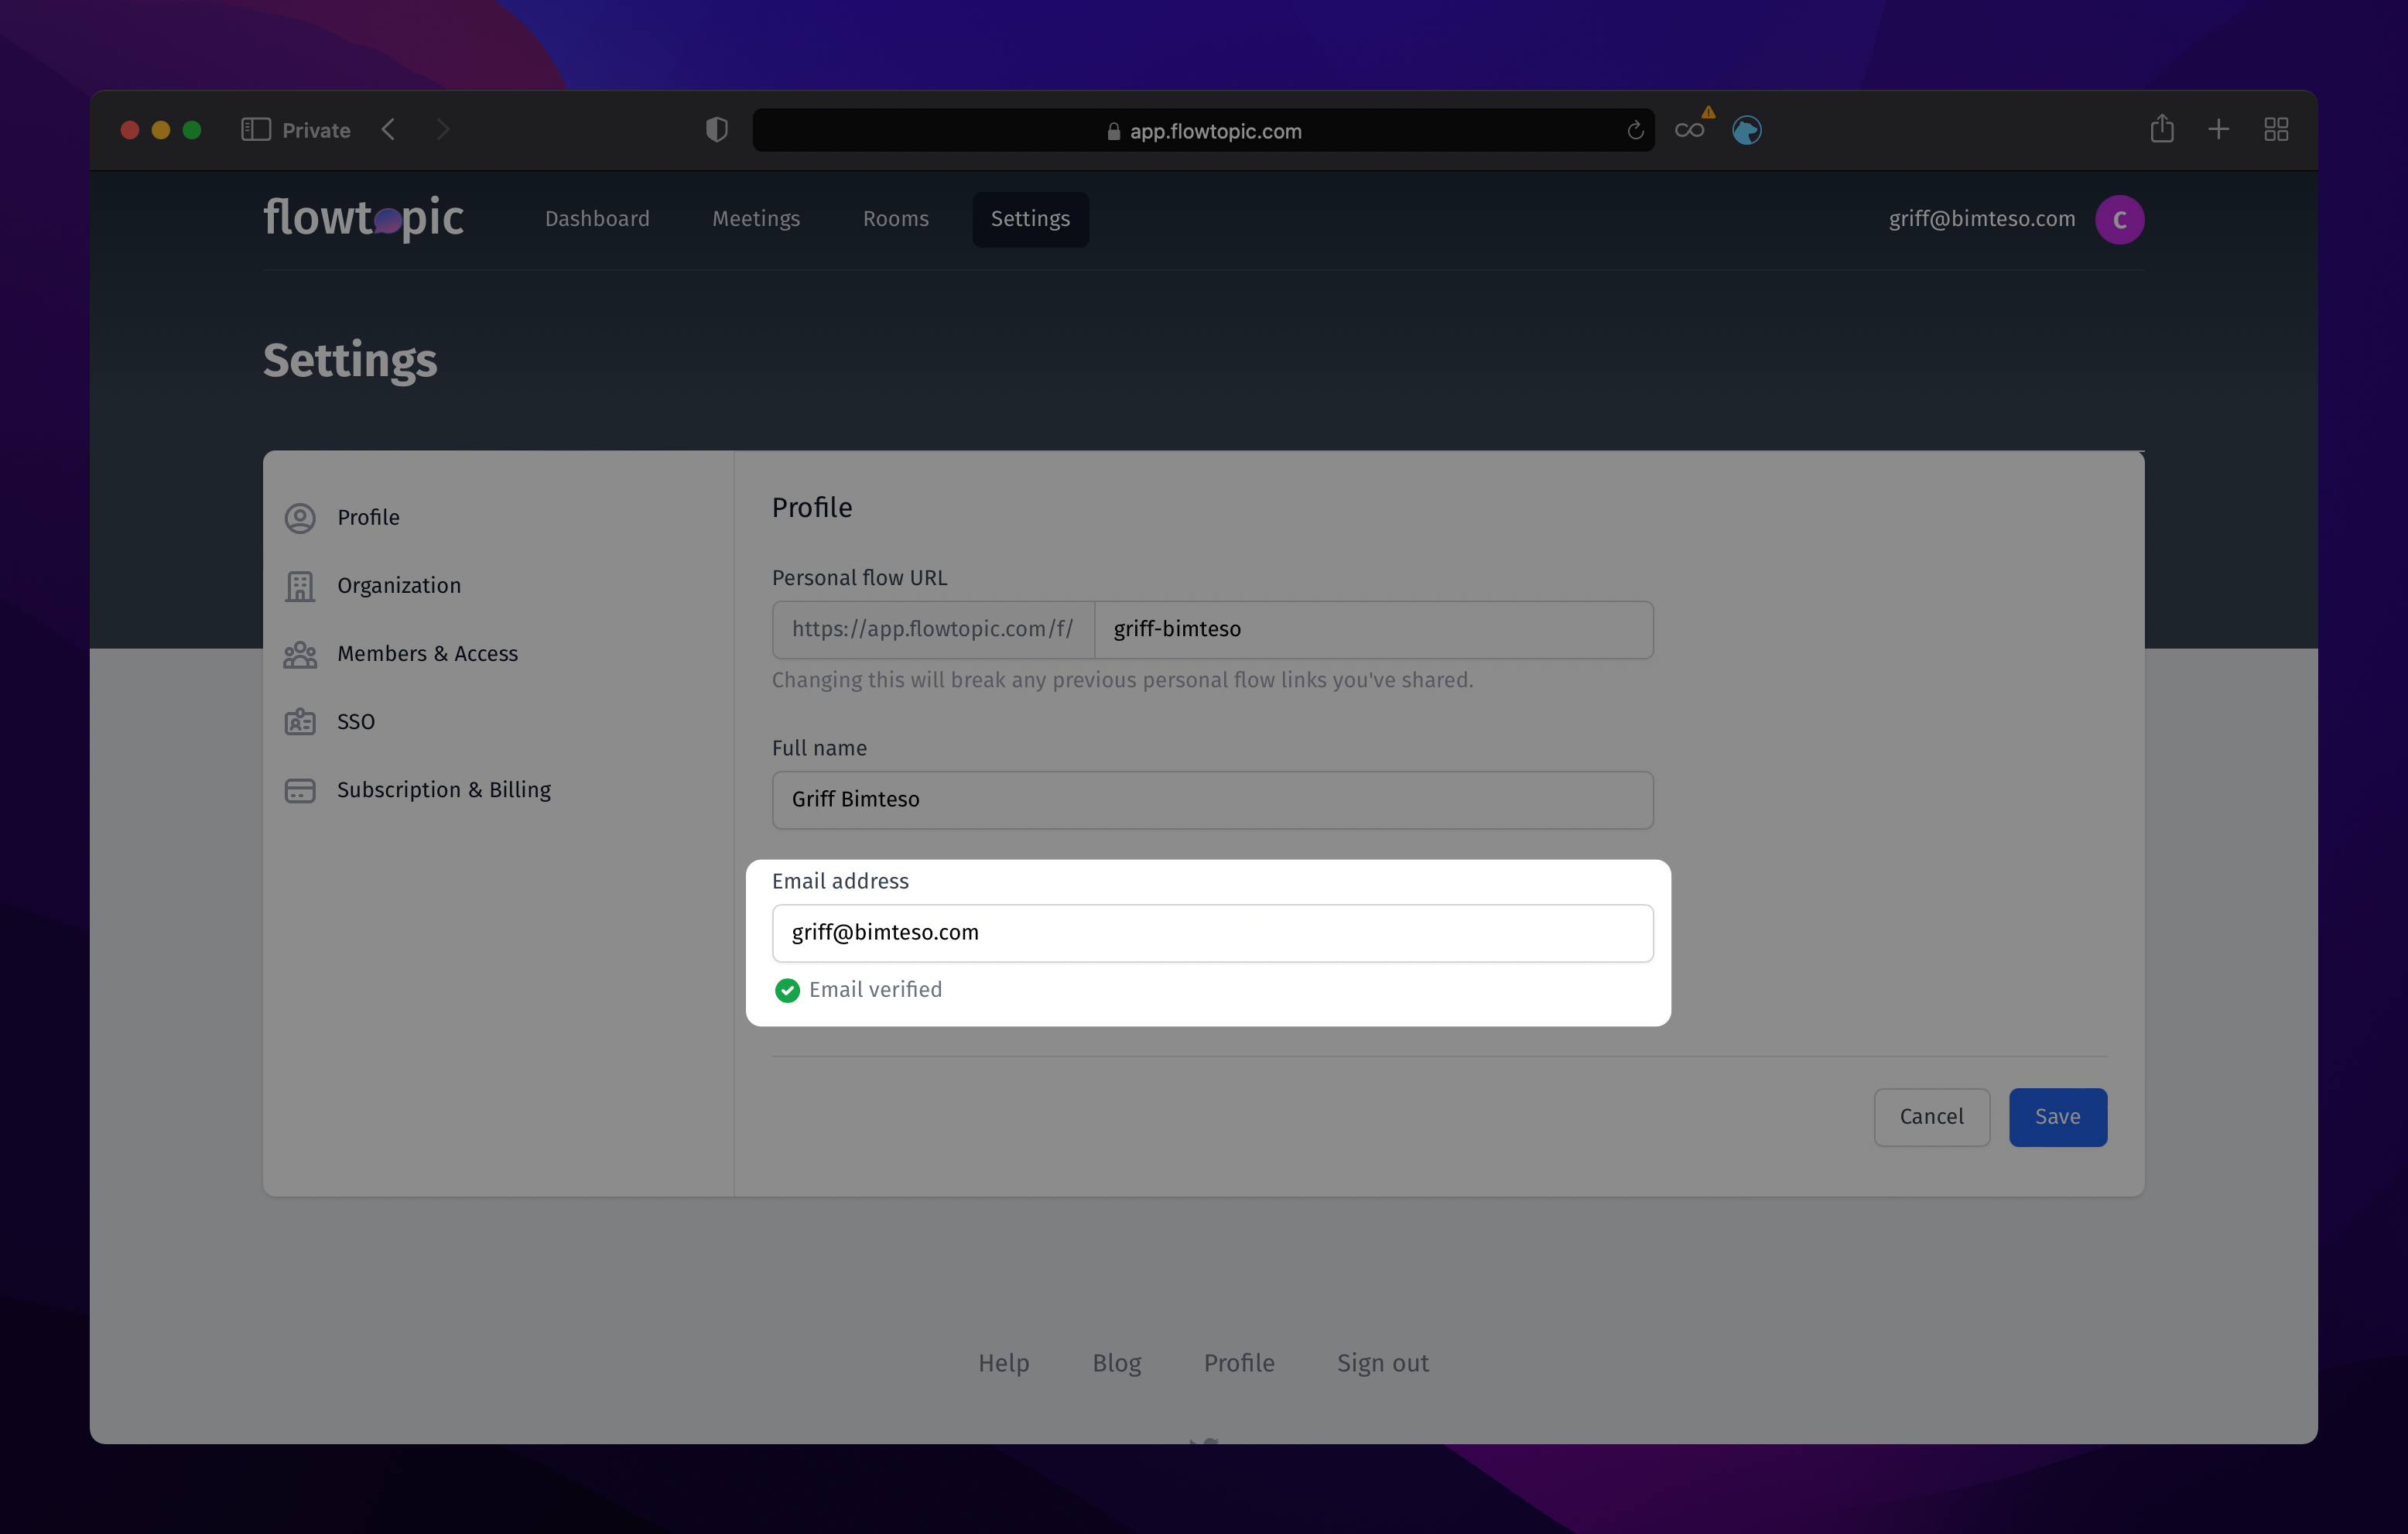Go to the Rooms tab
Screen dimensions: 2408x1534
896,219
